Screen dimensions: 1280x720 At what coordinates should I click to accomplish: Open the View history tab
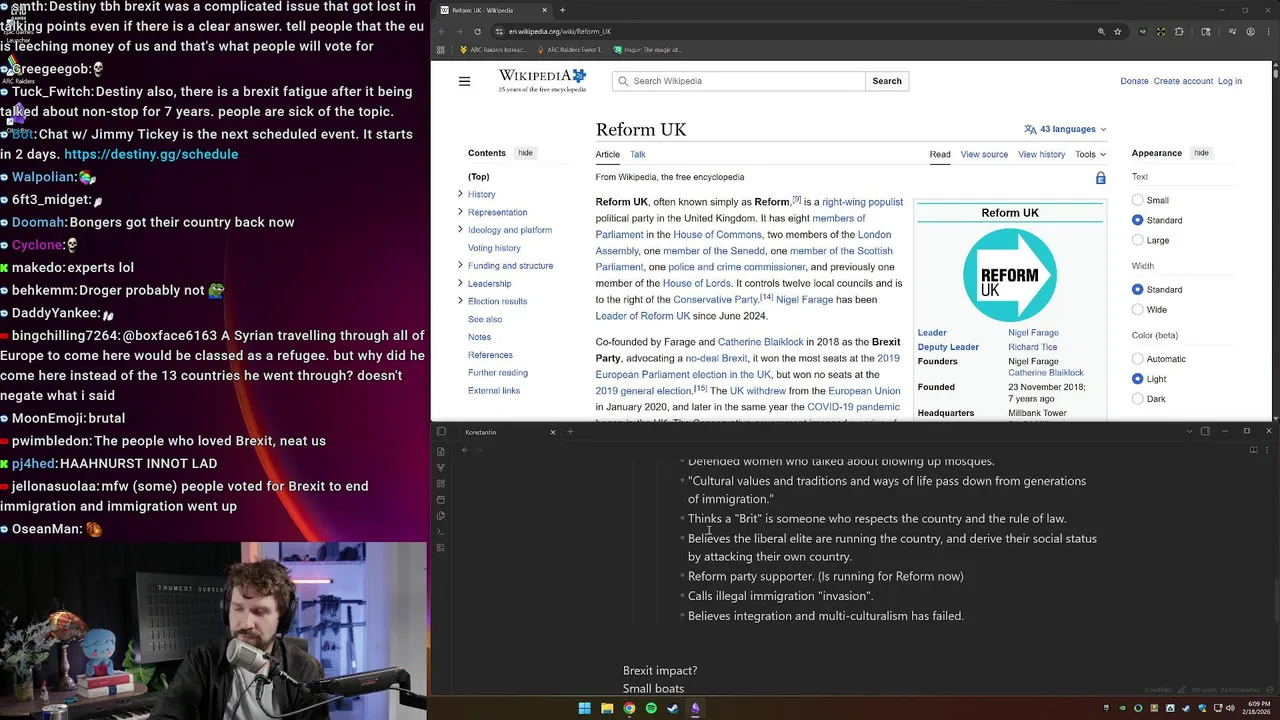(x=1041, y=154)
